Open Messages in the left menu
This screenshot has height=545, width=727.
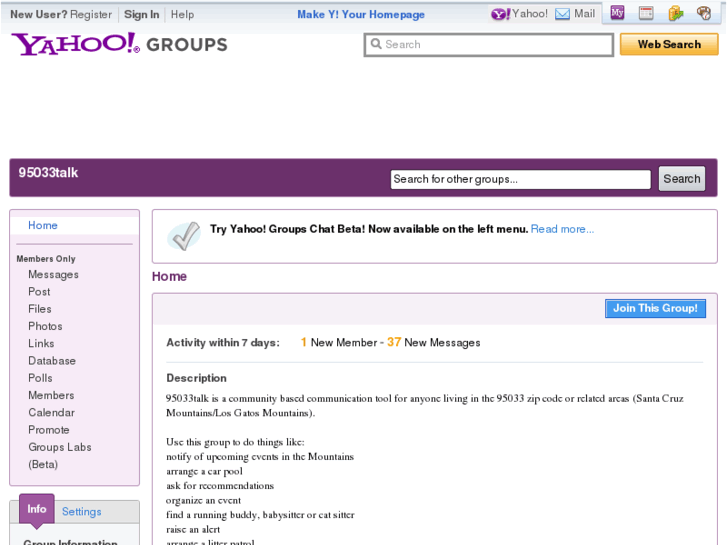53,275
